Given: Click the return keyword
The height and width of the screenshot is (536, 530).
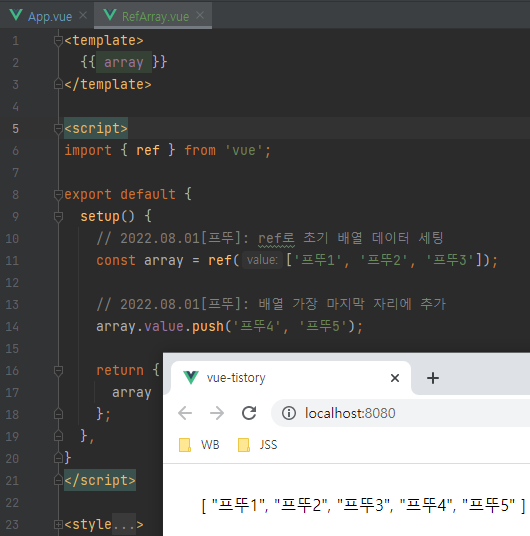Looking at the screenshot, I should tap(120, 370).
